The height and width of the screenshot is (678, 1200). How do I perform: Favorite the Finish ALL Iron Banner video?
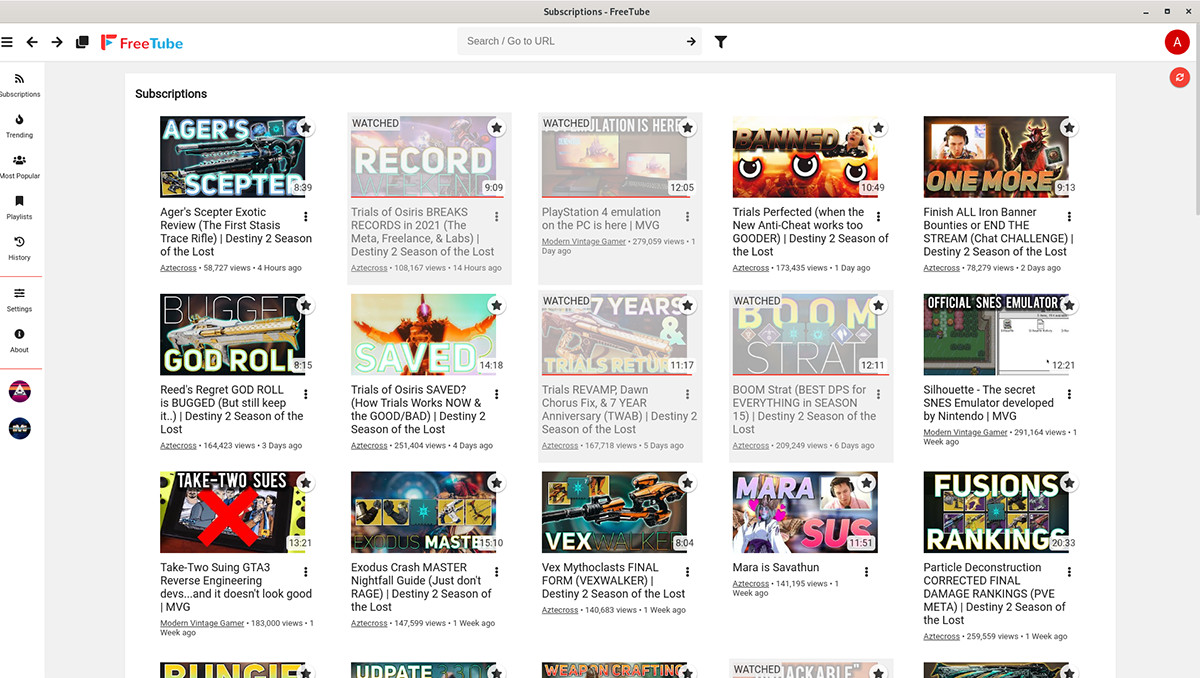[1069, 128]
